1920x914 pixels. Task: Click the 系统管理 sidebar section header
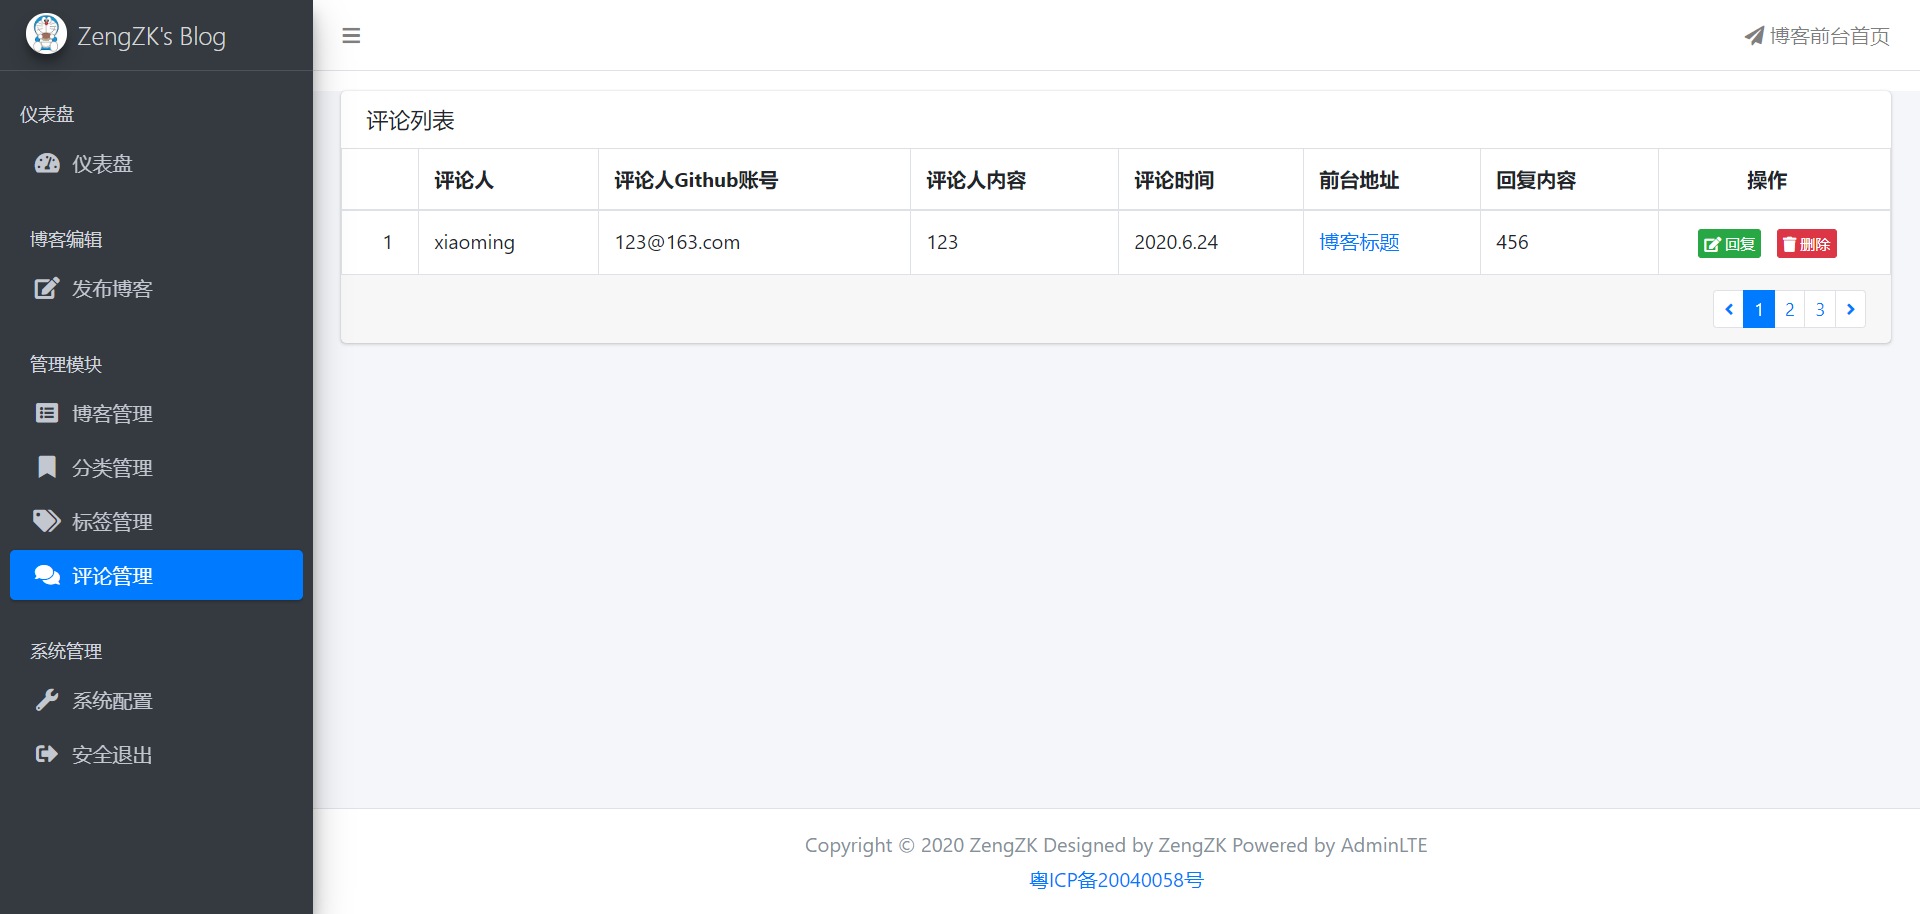coord(66,651)
